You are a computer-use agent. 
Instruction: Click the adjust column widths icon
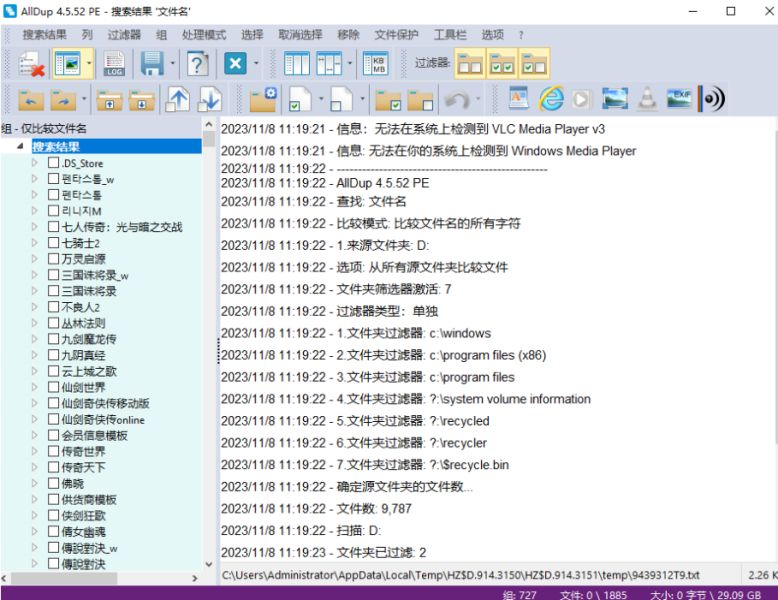click(328, 64)
